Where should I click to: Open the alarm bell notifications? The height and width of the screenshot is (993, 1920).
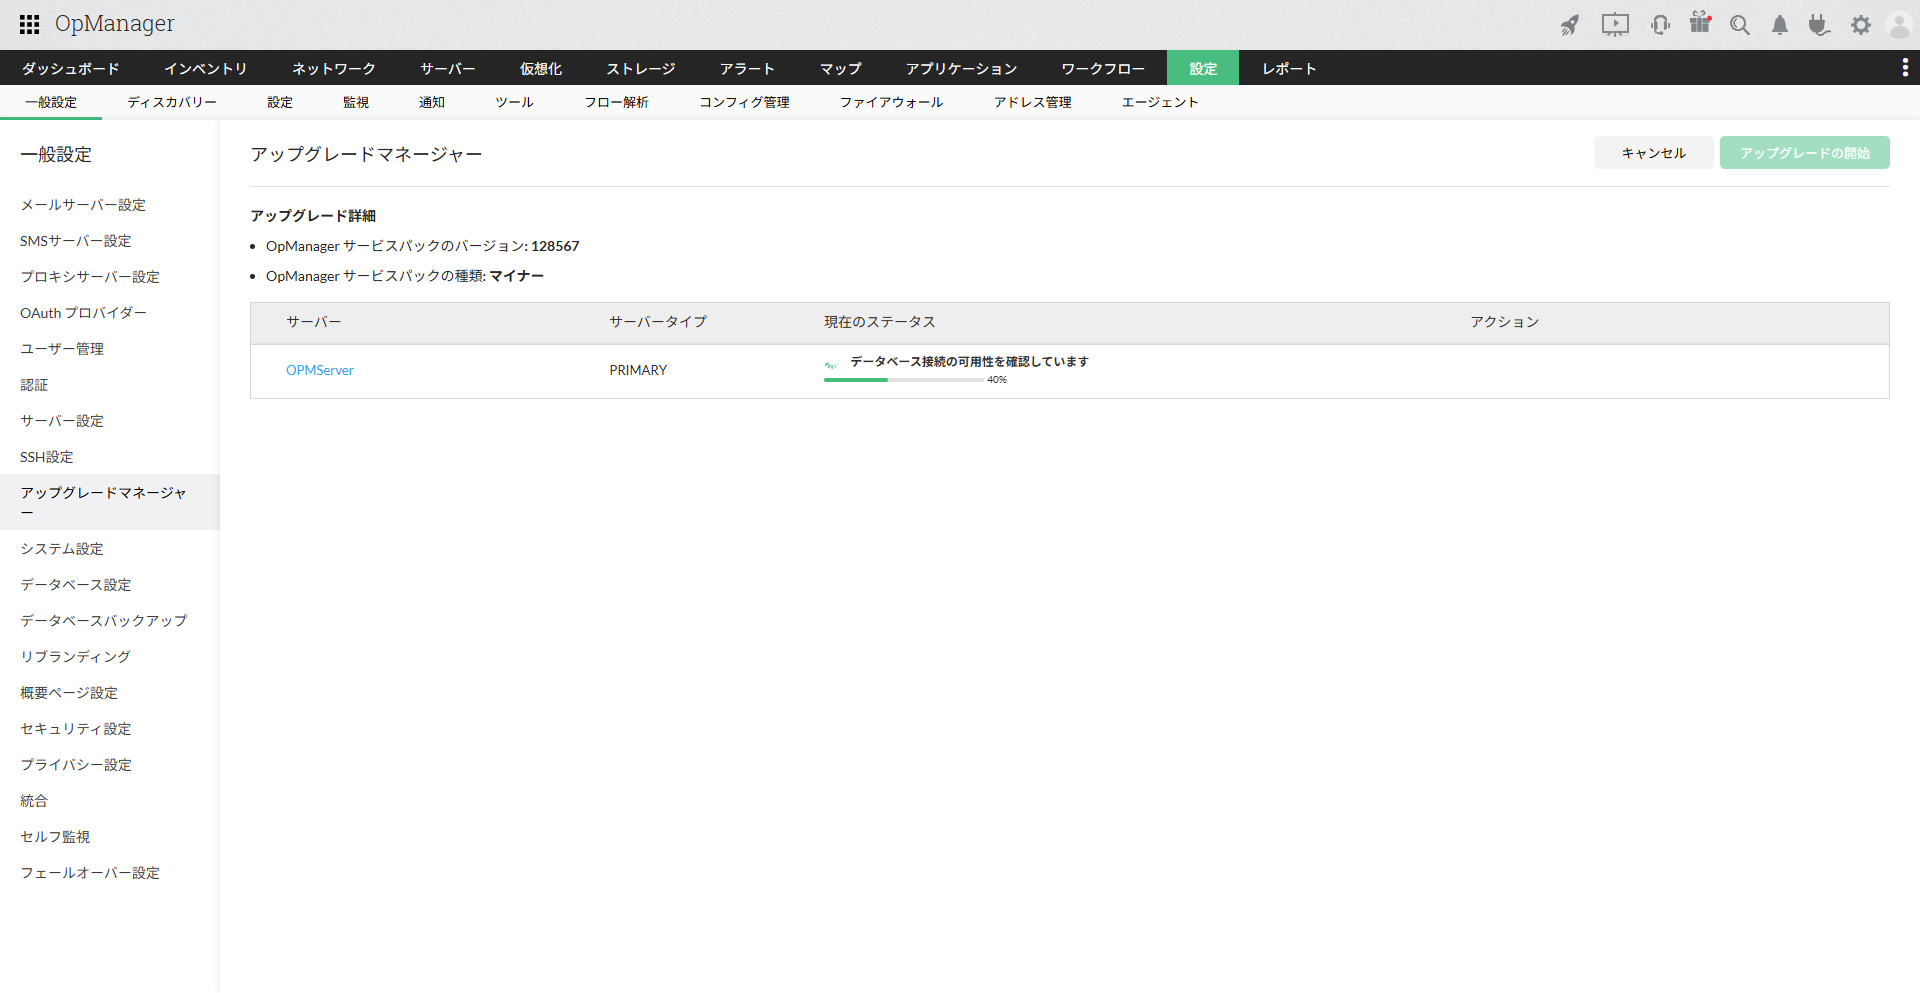point(1780,25)
